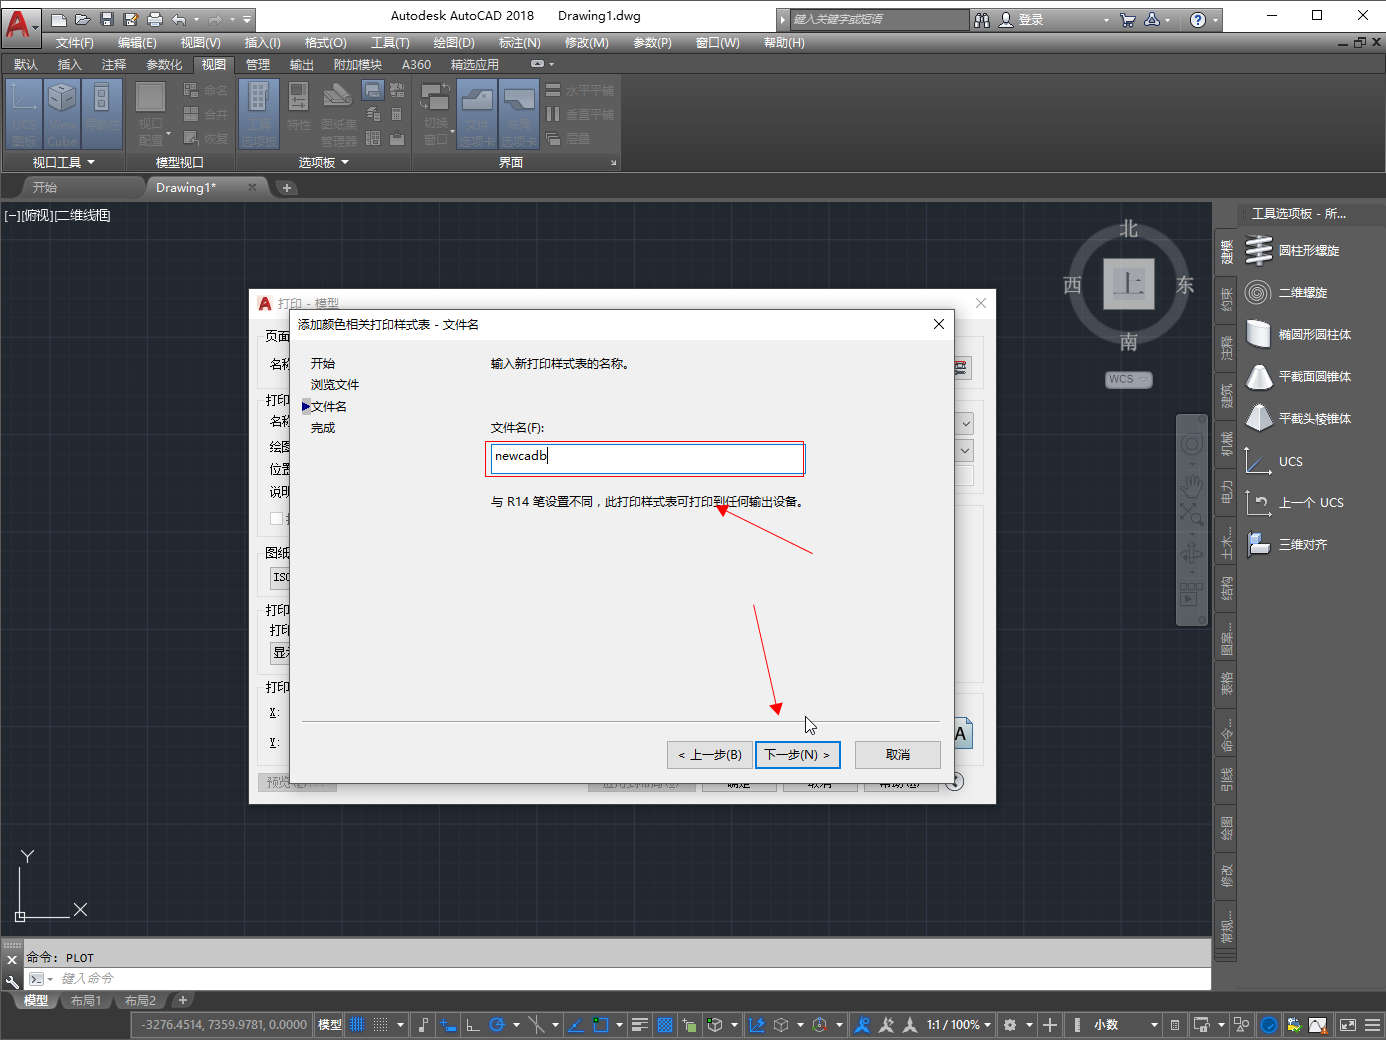1386x1040 pixels.
Task: Switch to the 布局1 layout tab
Action: point(86,1000)
